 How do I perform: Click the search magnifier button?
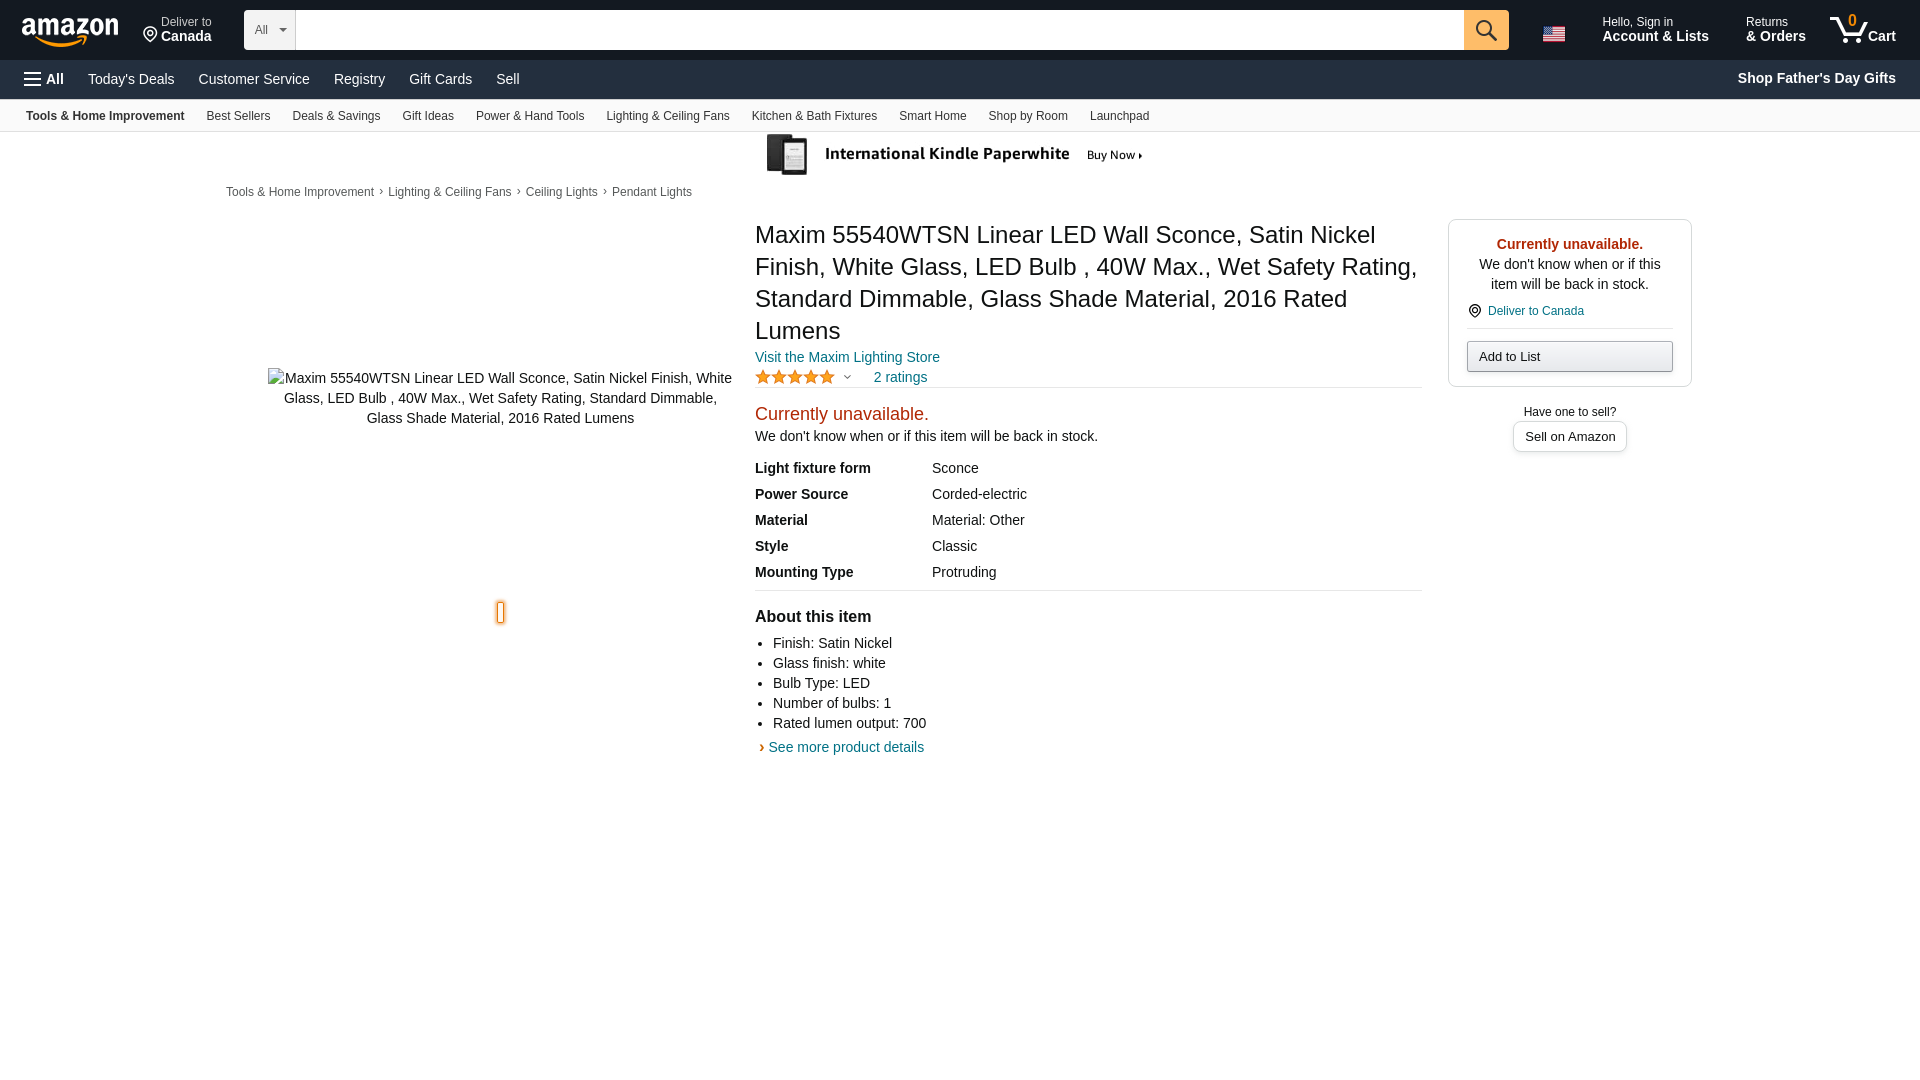[1486, 30]
